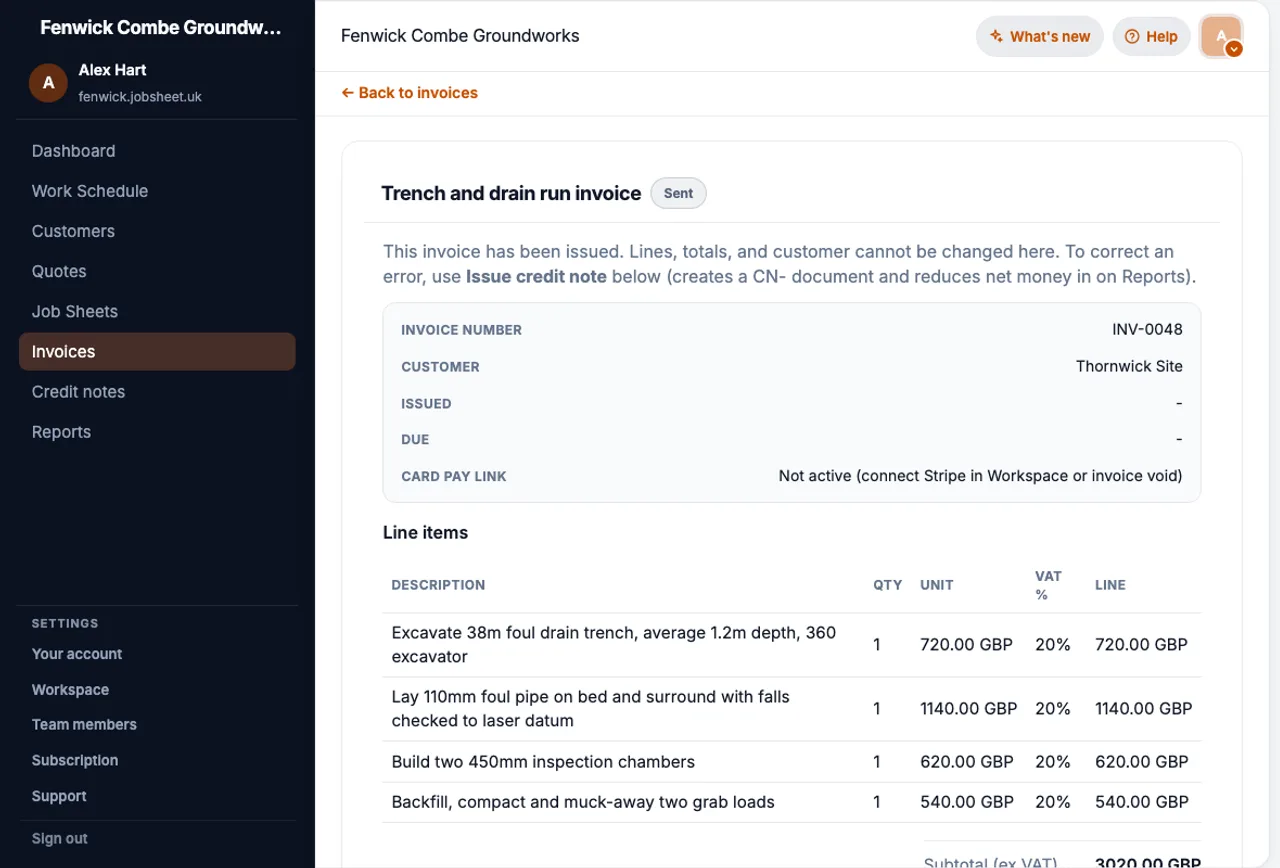Click the Build two 450mm inspection chambers row
1280x868 pixels.
click(x=792, y=762)
